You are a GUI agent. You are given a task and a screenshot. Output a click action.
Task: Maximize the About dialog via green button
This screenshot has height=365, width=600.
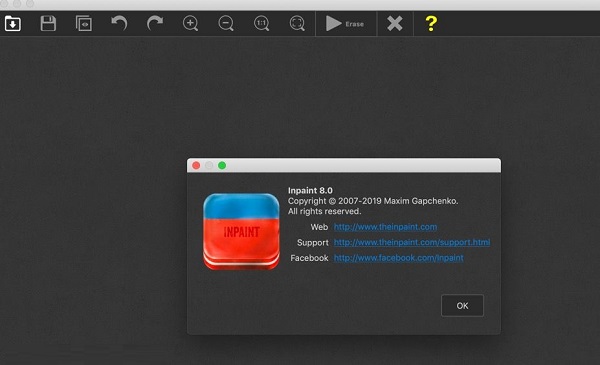(x=222, y=165)
